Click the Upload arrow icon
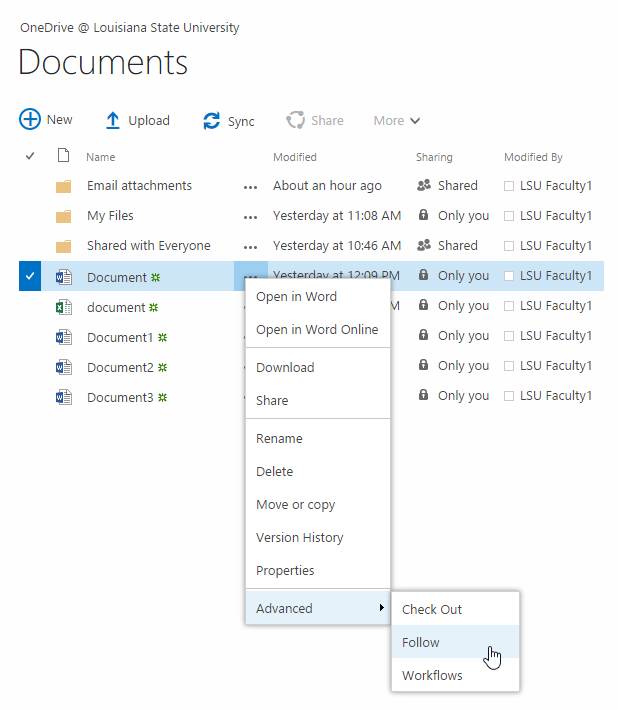 (x=113, y=120)
